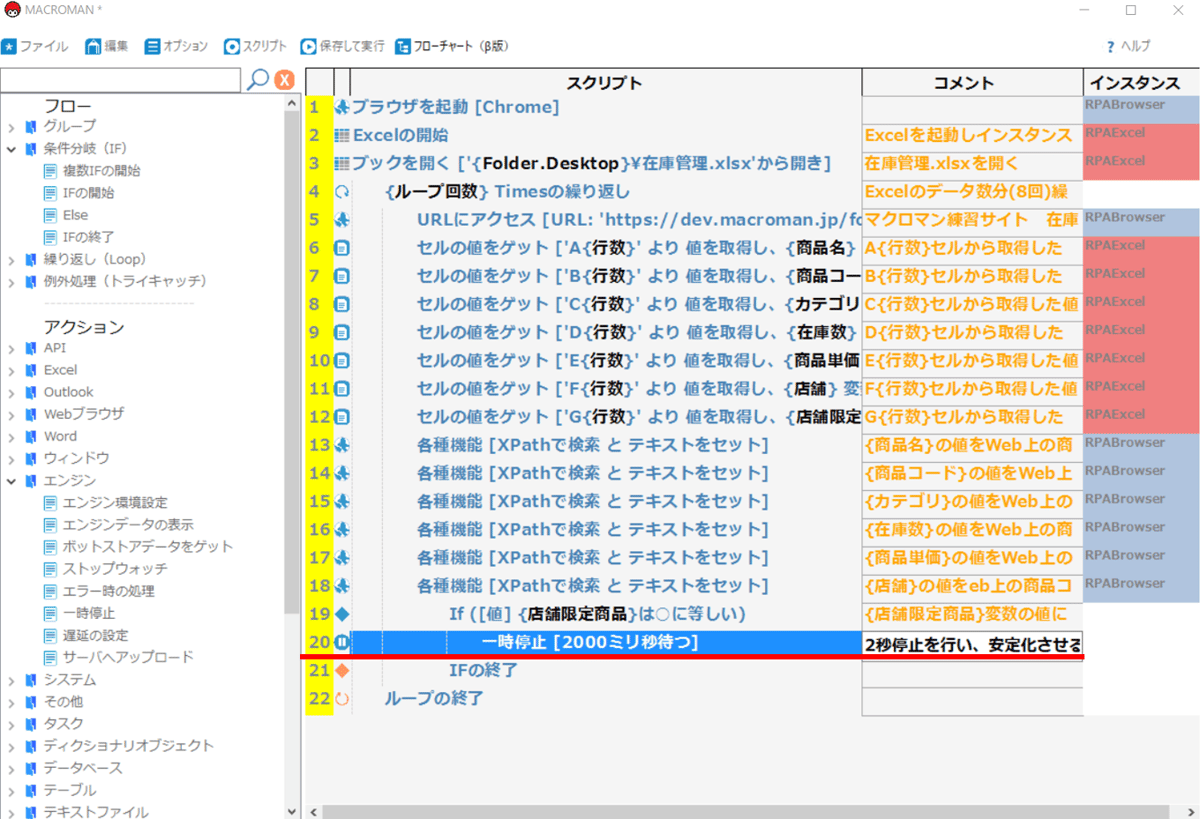Click loop end icon on row 22
The image size is (1200, 819).
(342, 699)
